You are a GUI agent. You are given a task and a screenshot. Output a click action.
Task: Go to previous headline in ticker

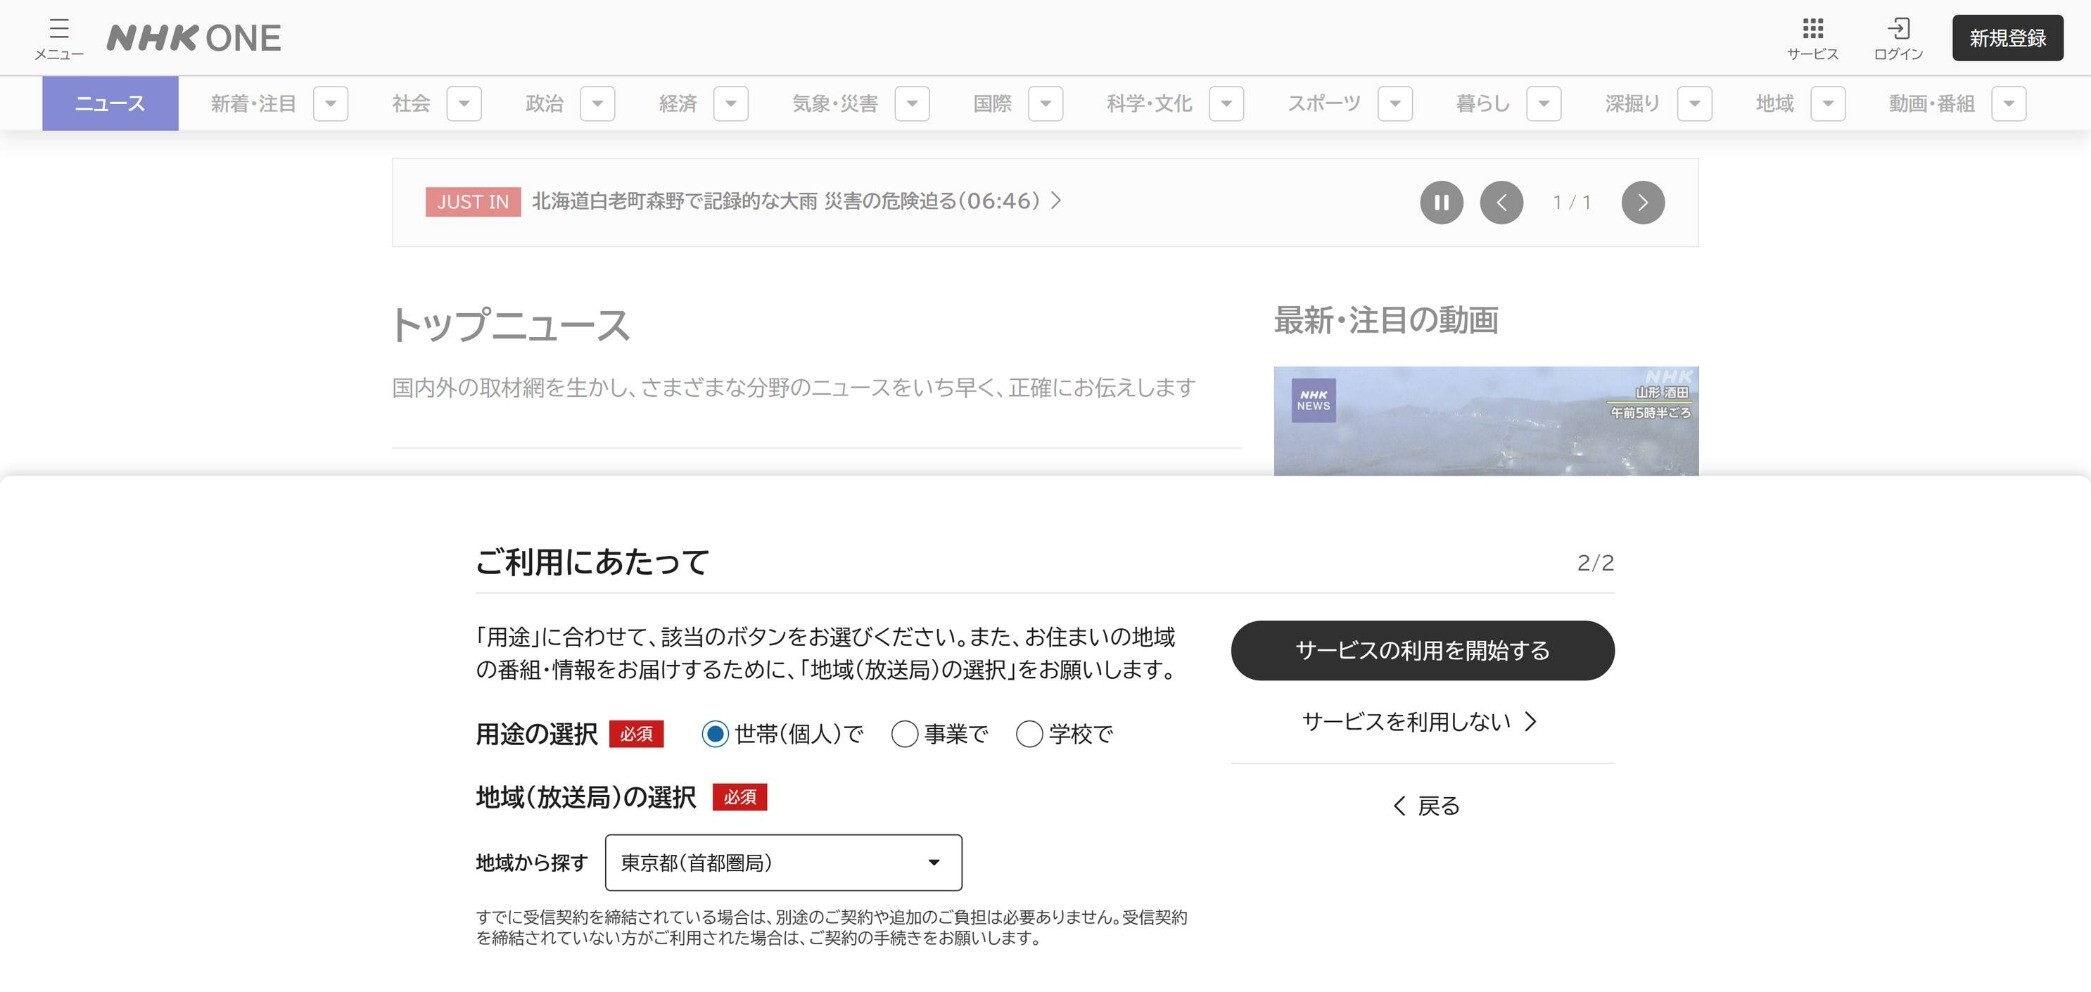click(x=1501, y=202)
